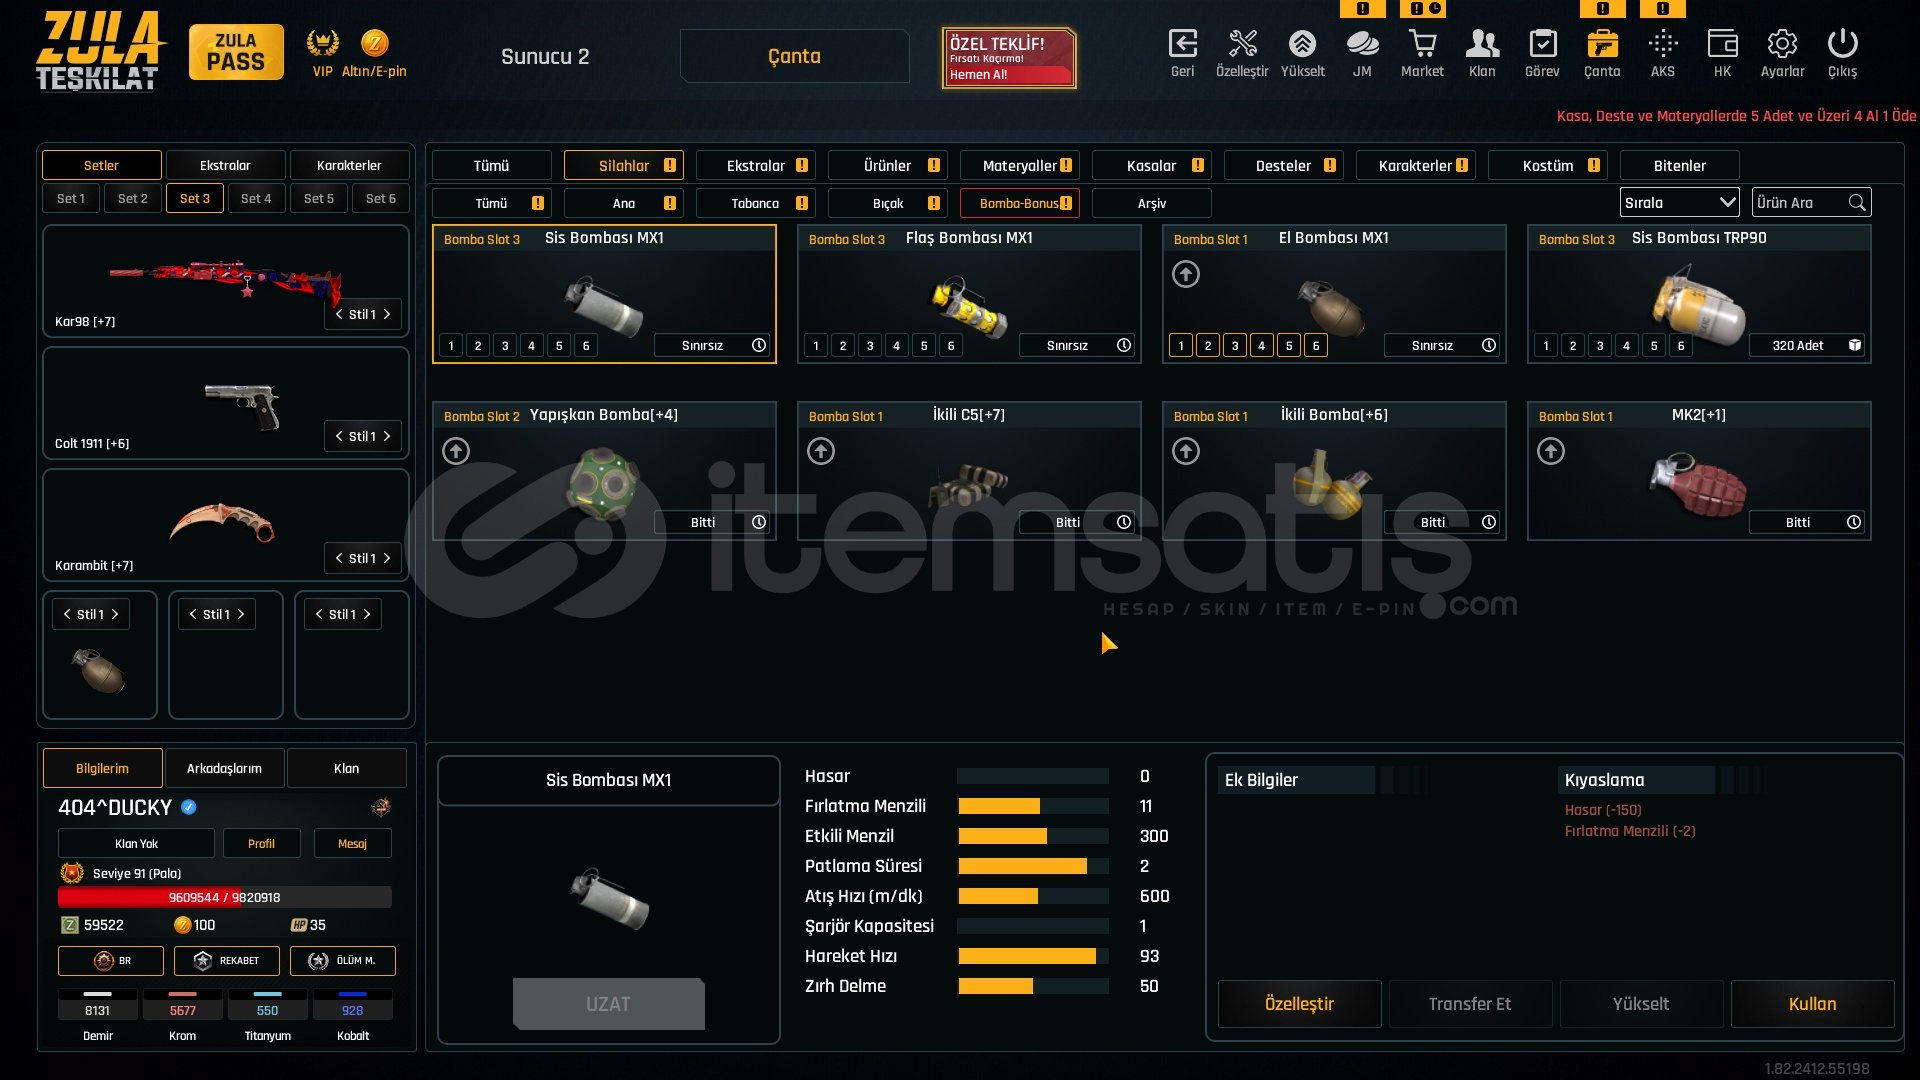Open the Görev tasks icon
Image resolution: width=1920 pixels, height=1080 pixels.
(x=1542, y=45)
